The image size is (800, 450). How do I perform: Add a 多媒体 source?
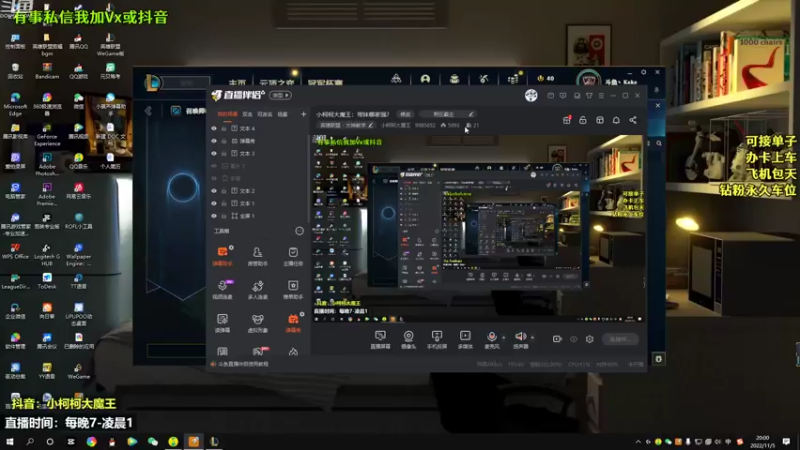point(465,339)
